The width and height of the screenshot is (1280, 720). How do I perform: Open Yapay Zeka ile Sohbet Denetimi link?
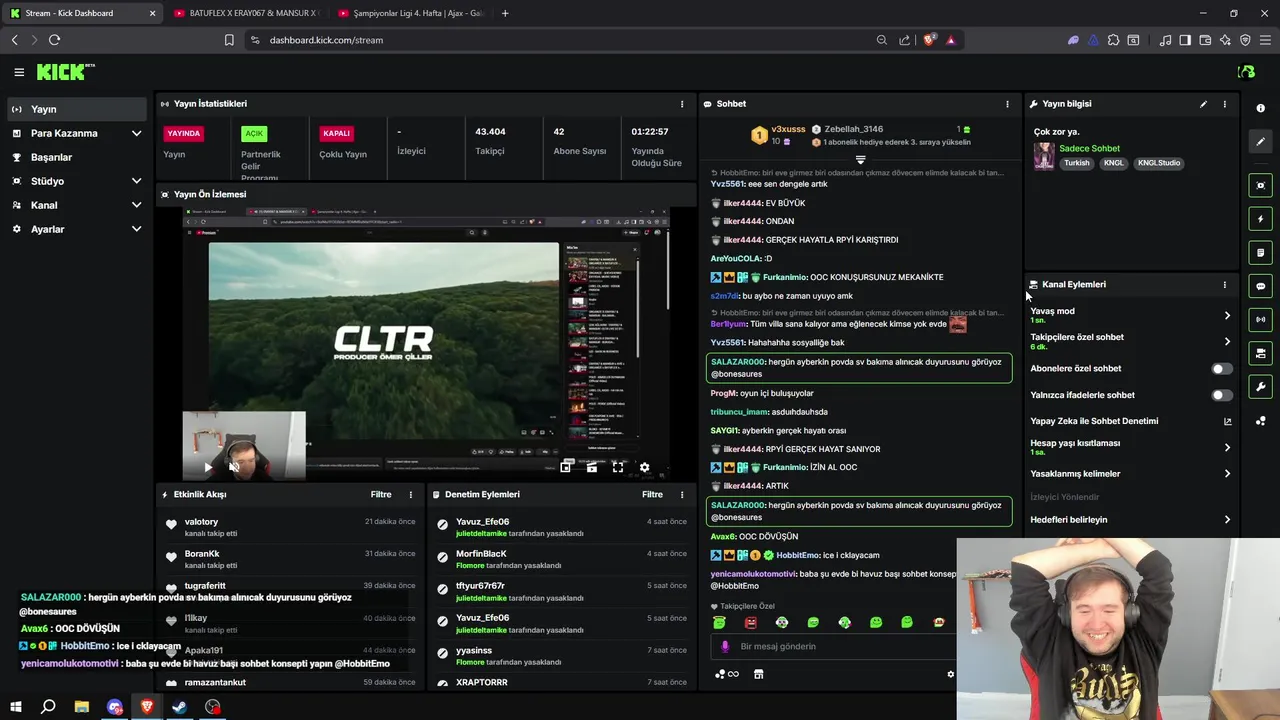1131,421
